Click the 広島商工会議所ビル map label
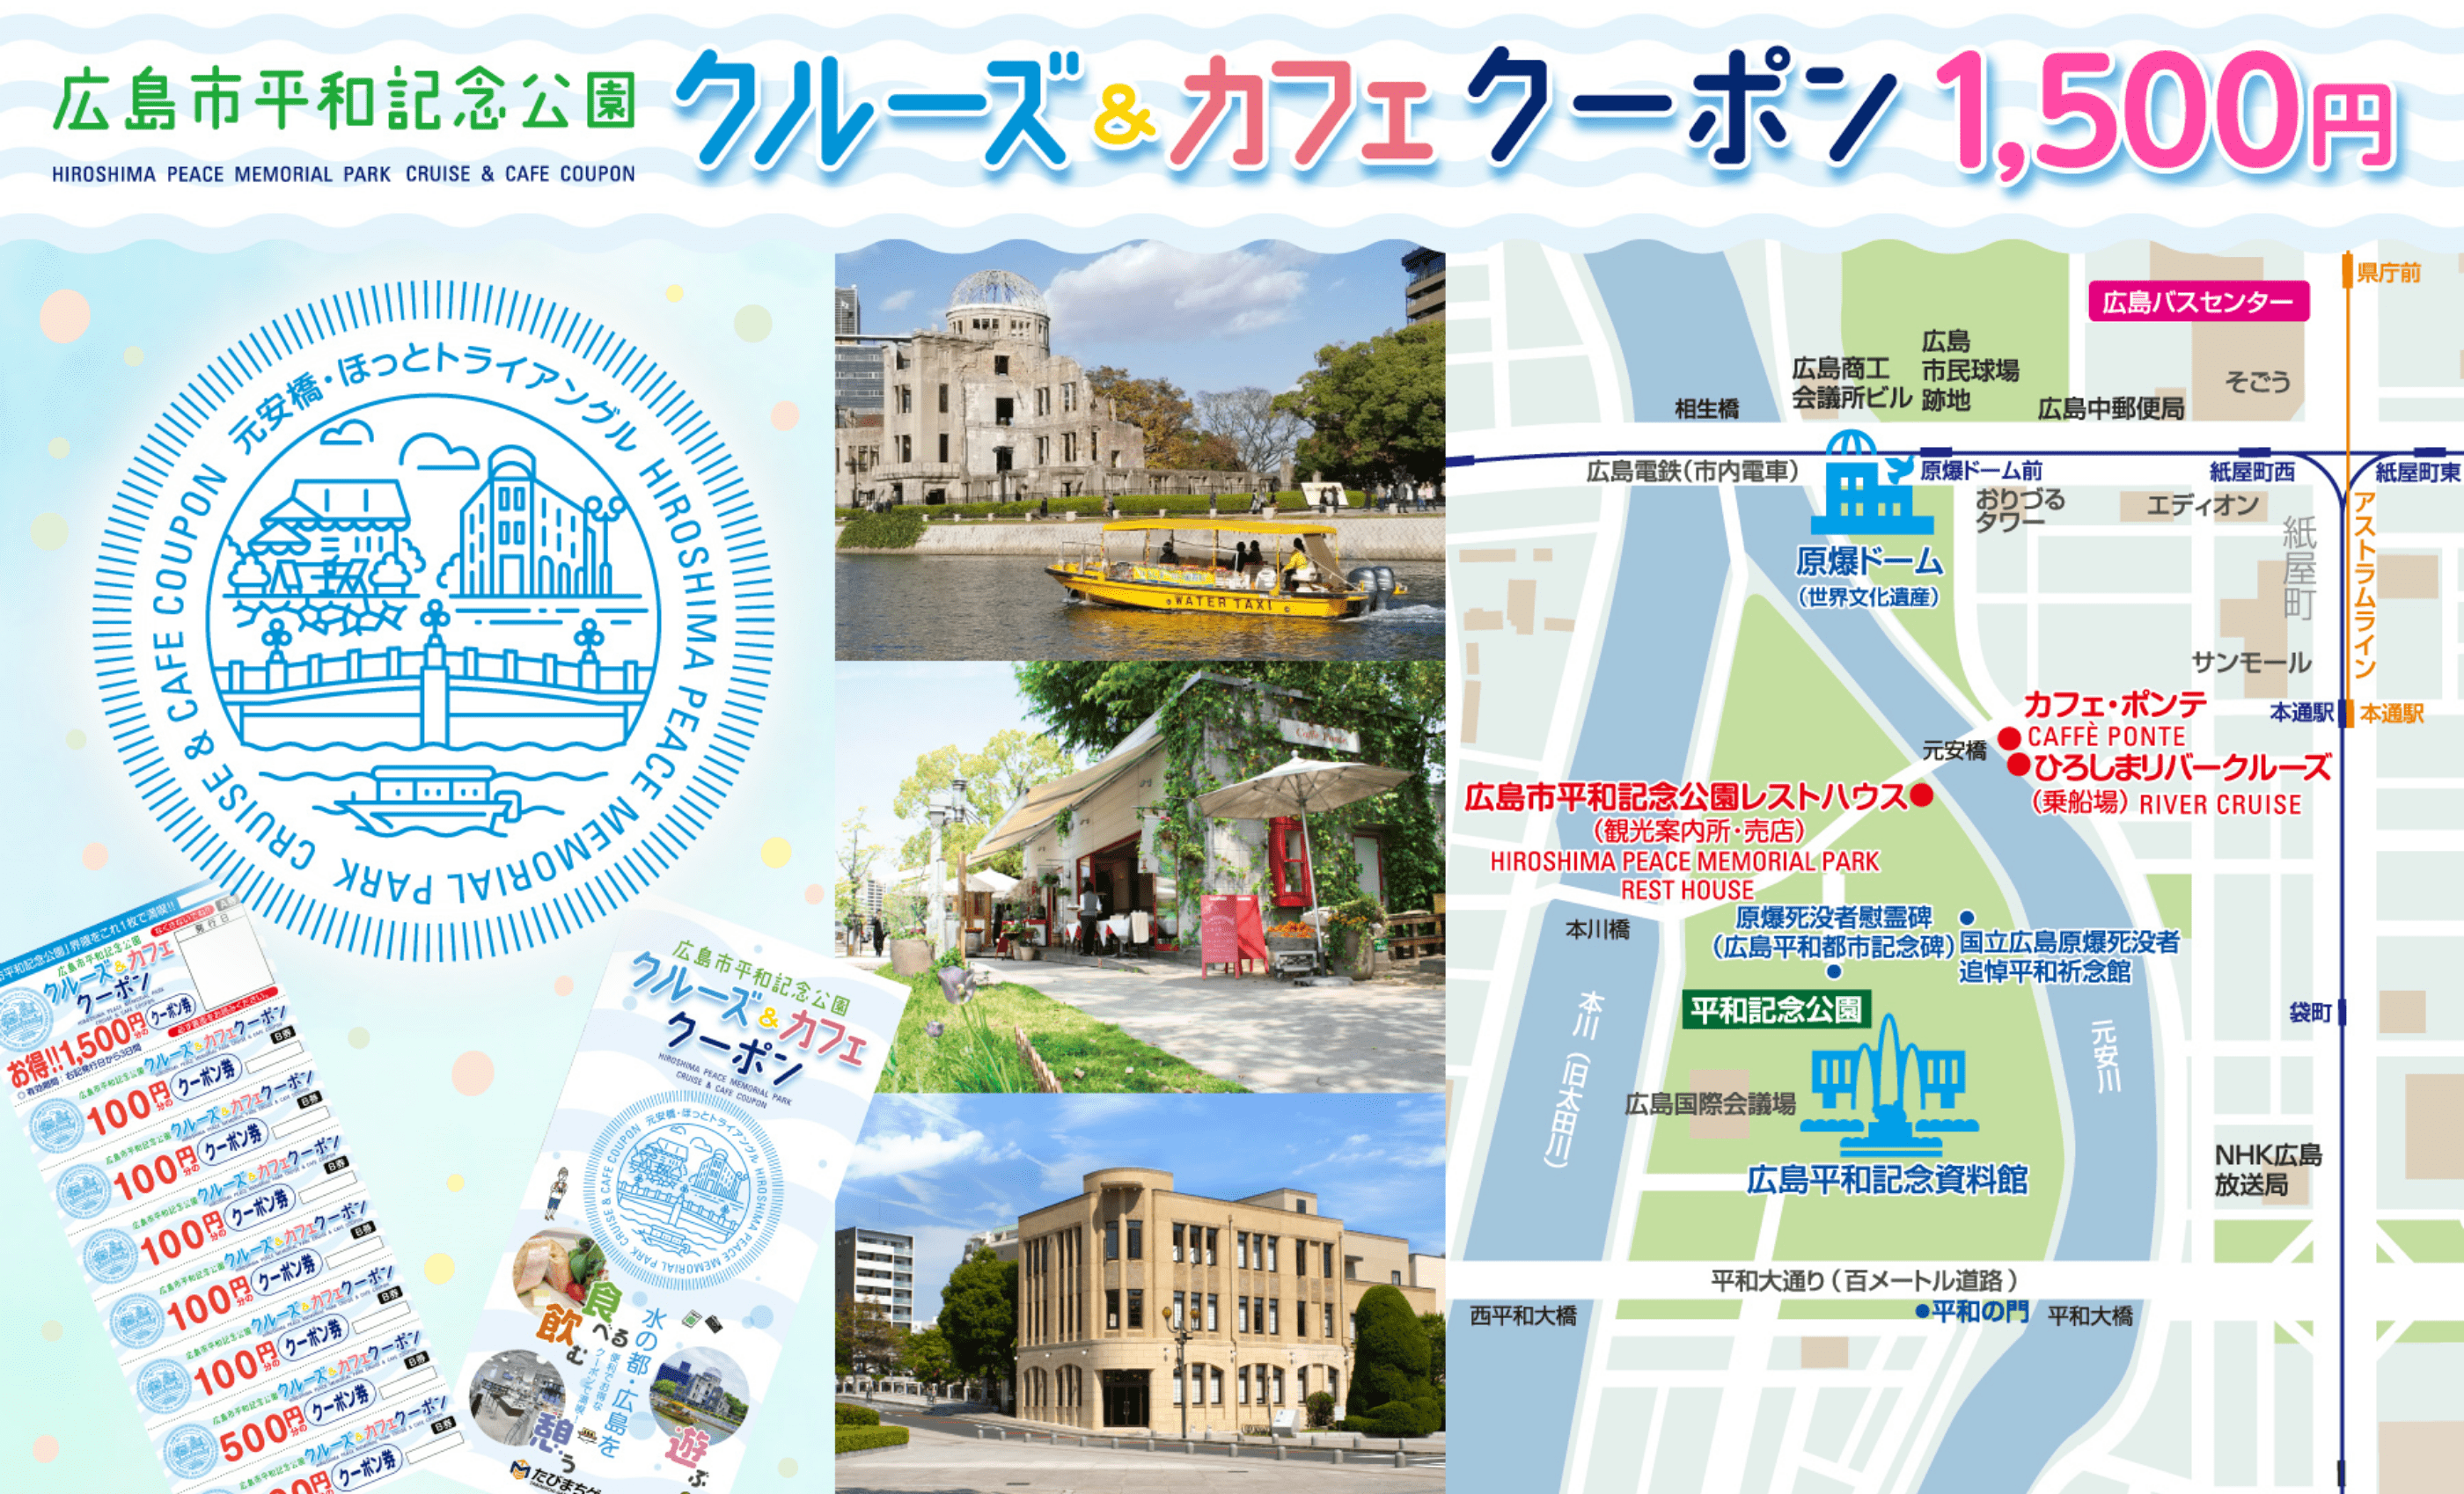 [1851, 383]
